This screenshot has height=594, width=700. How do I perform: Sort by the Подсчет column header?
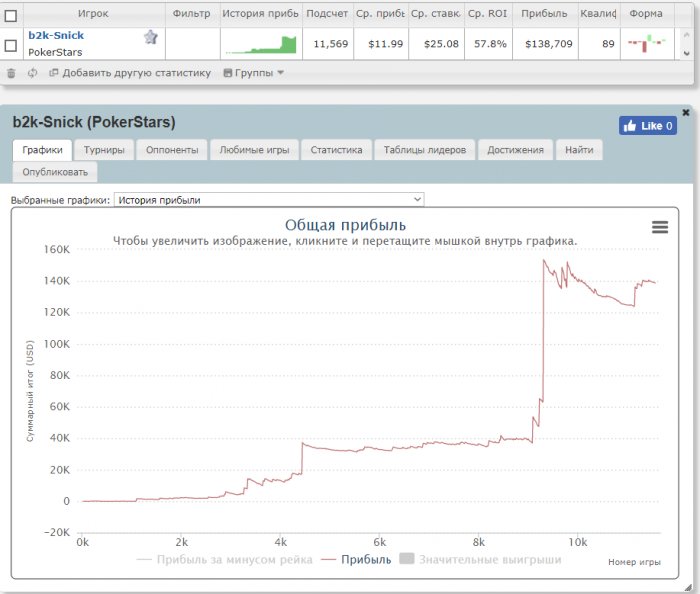click(x=327, y=14)
